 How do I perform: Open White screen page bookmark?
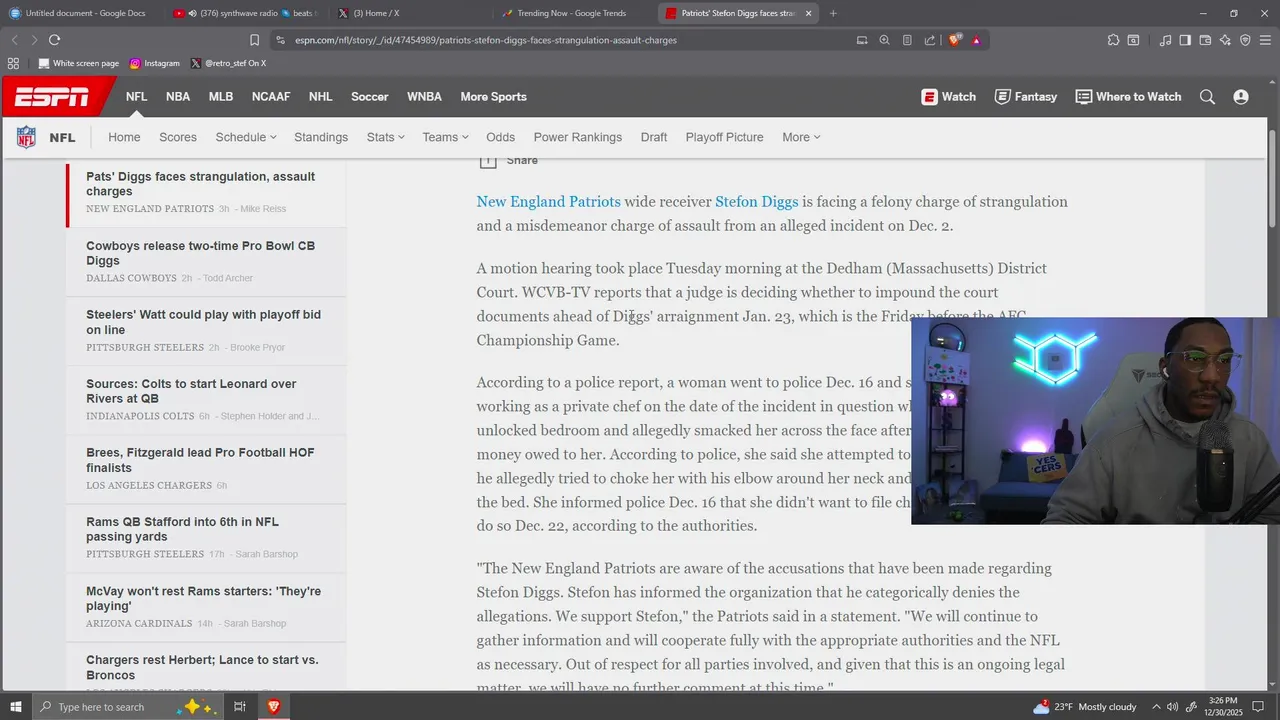pos(78,63)
